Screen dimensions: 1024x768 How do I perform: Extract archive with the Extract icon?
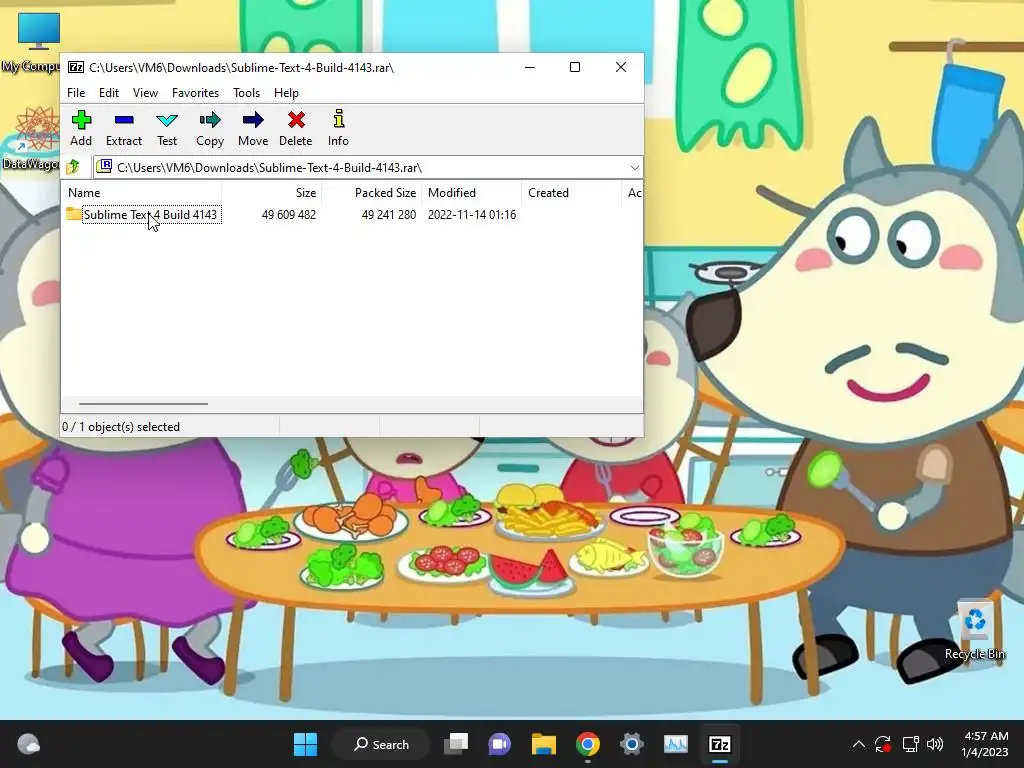(123, 128)
